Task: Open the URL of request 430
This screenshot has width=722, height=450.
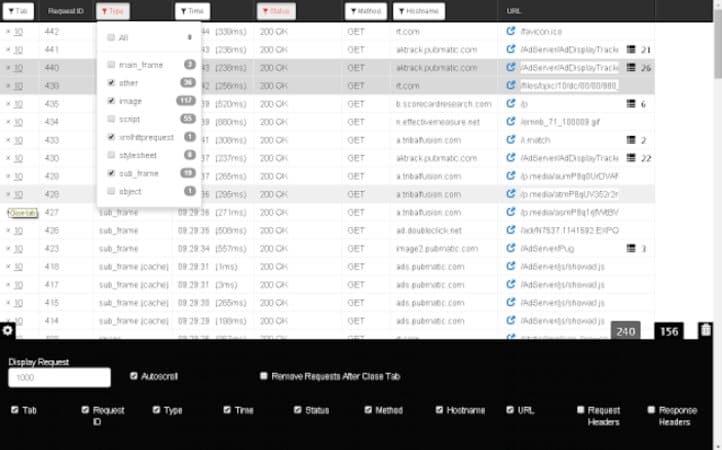Action: 510,158
